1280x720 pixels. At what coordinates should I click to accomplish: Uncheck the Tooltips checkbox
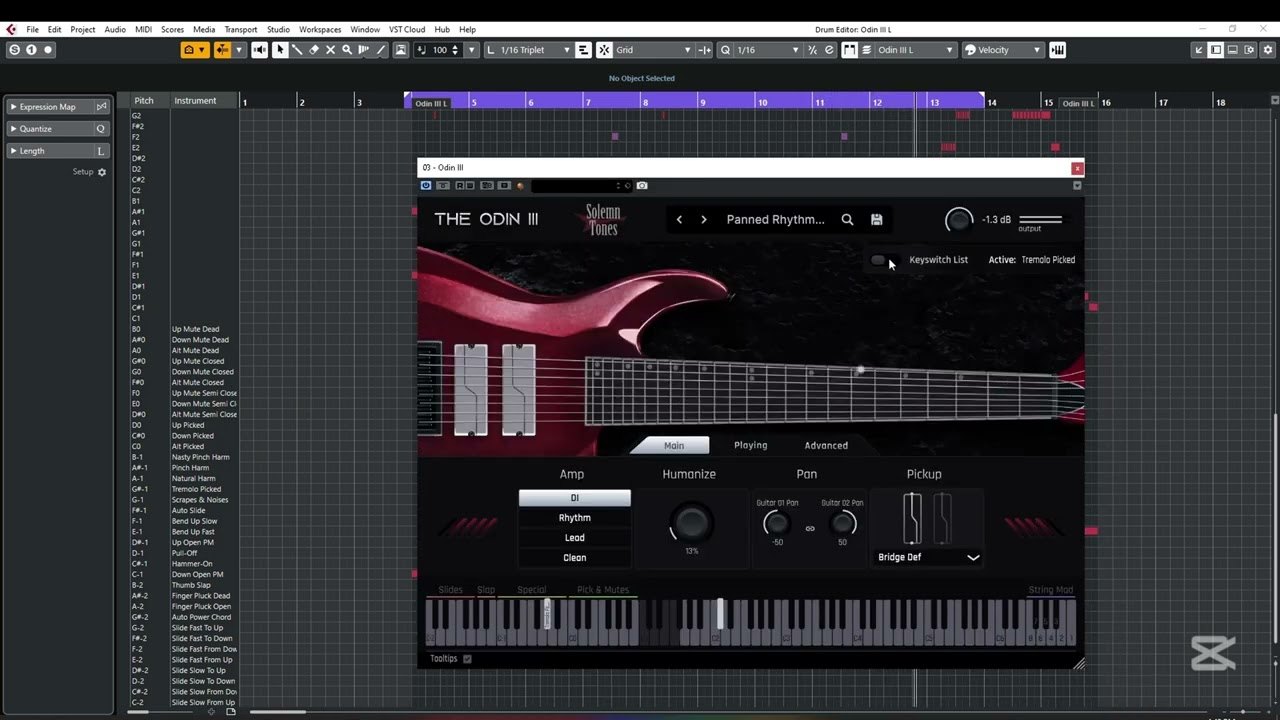tap(467, 659)
